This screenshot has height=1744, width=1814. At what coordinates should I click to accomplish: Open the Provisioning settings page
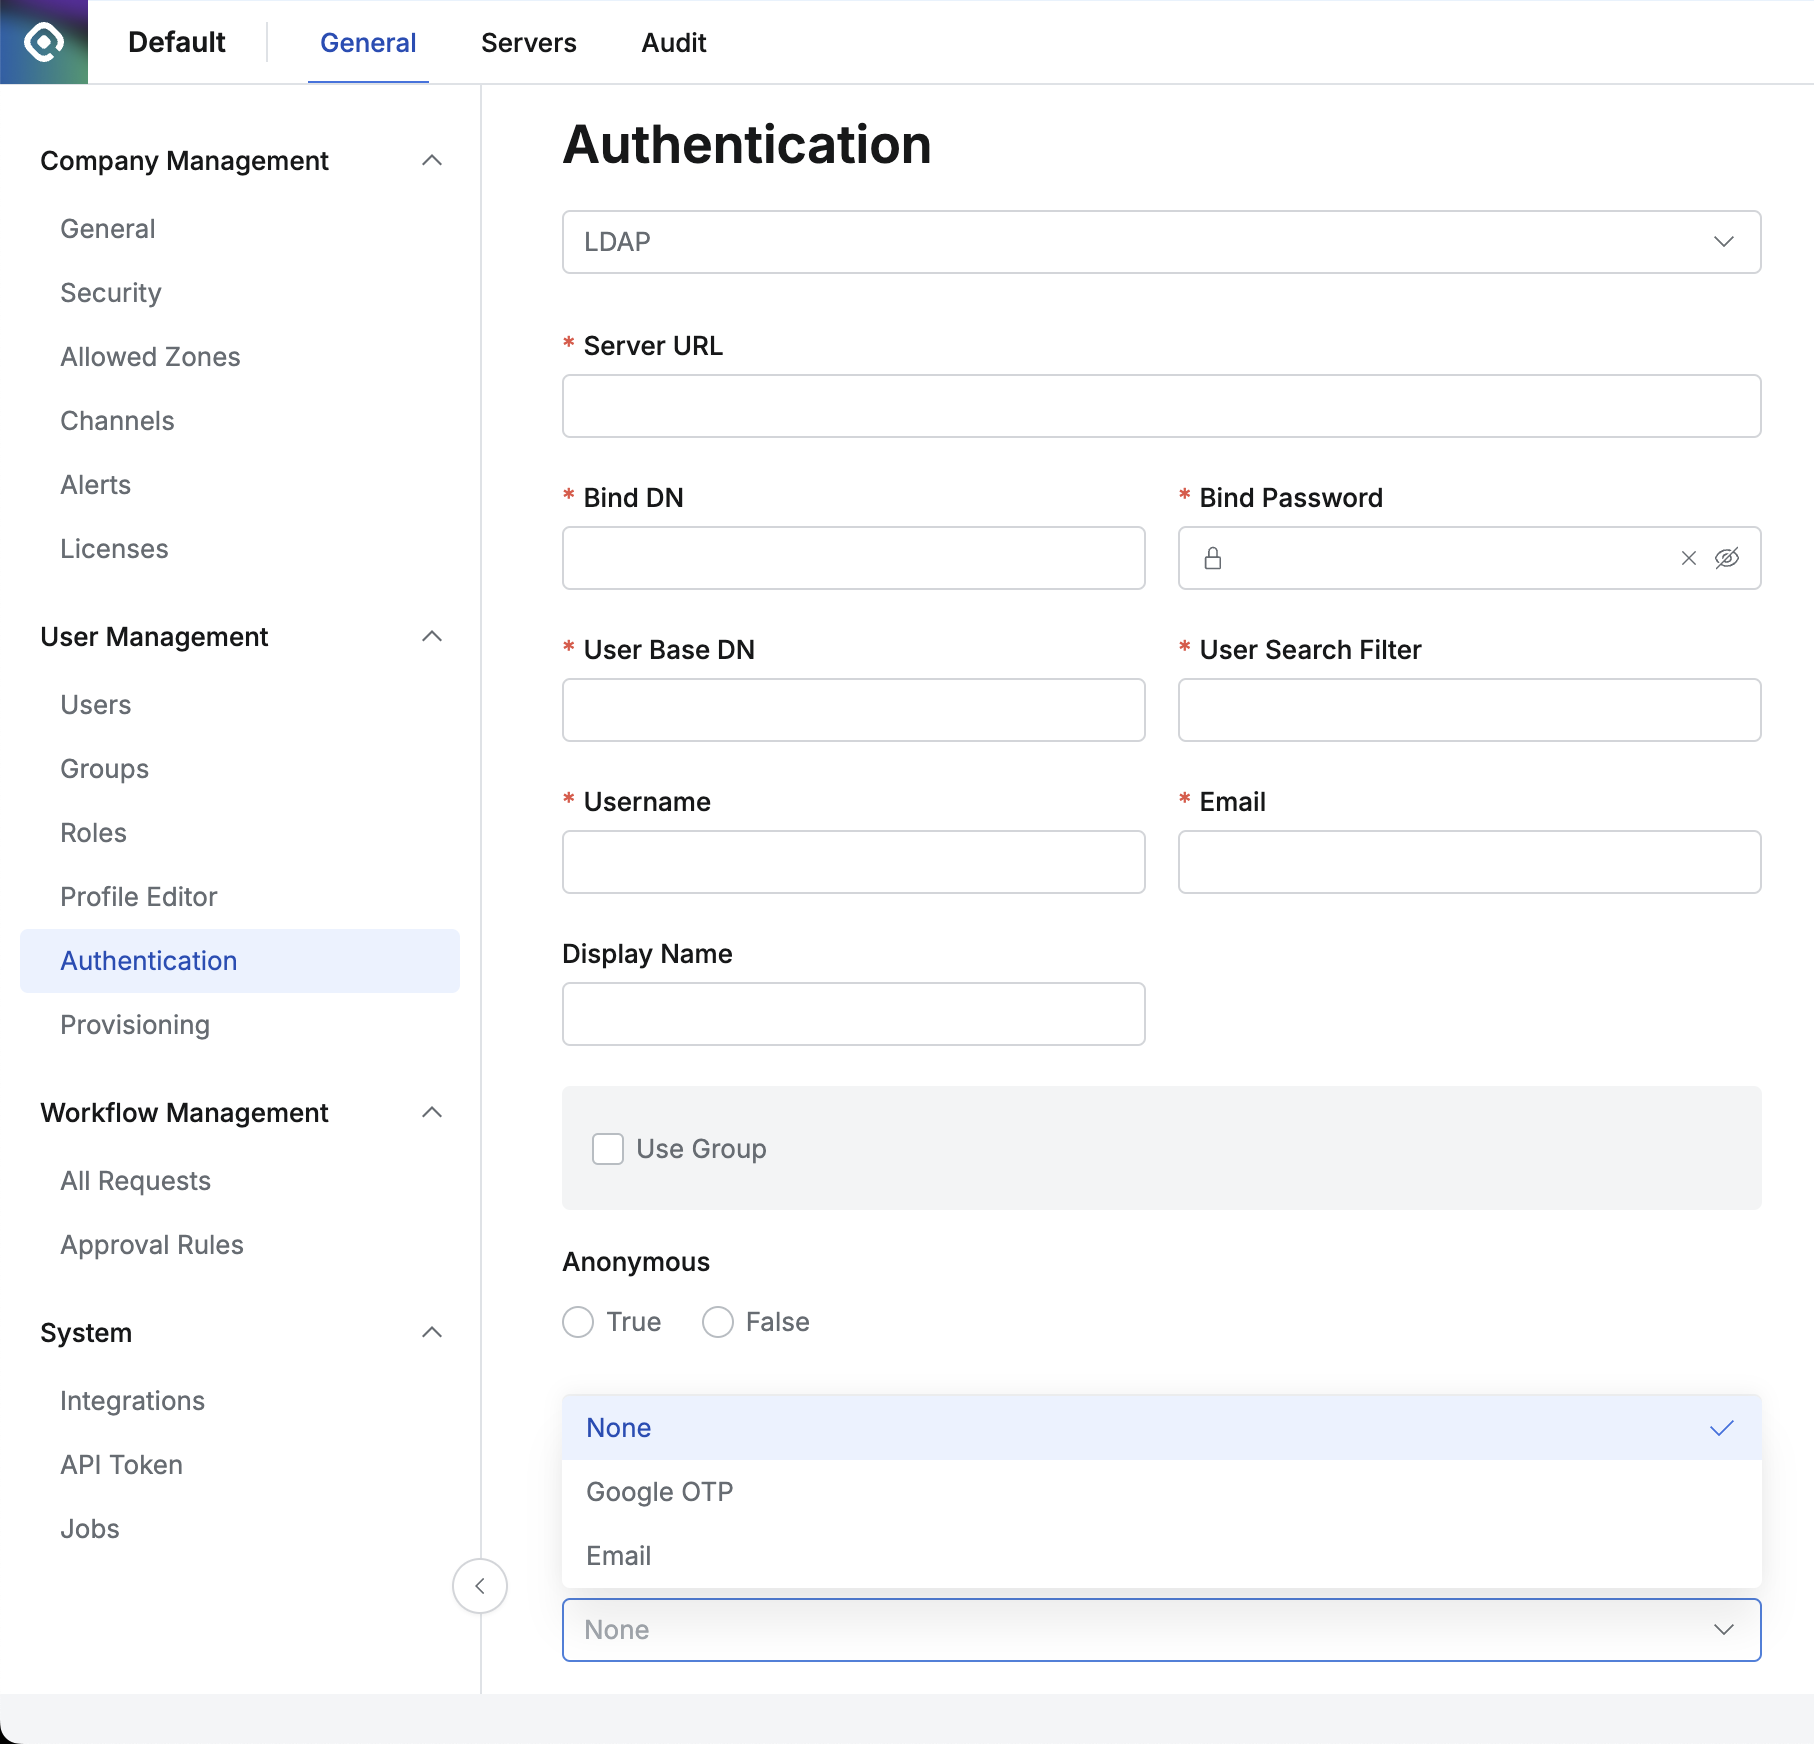(134, 1024)
